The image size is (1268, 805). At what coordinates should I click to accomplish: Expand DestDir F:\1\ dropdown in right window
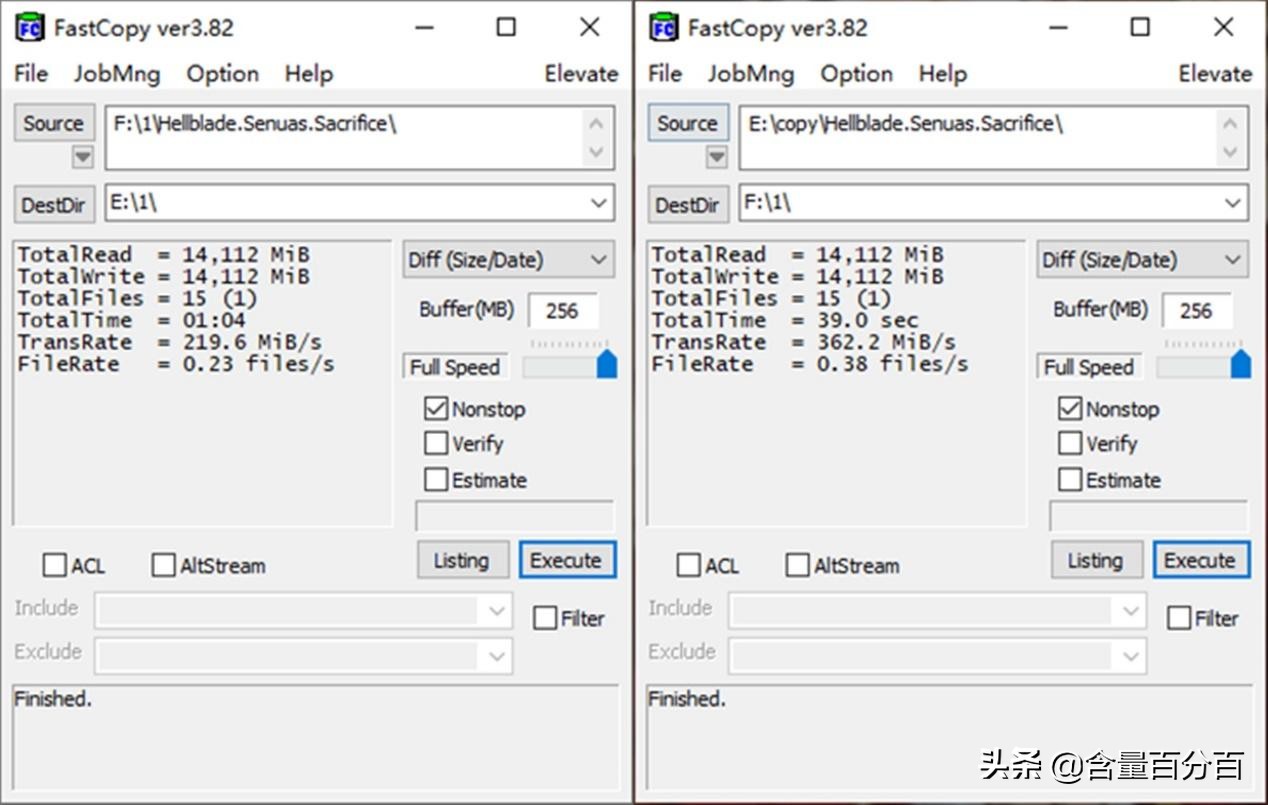tap(1233, 203)
